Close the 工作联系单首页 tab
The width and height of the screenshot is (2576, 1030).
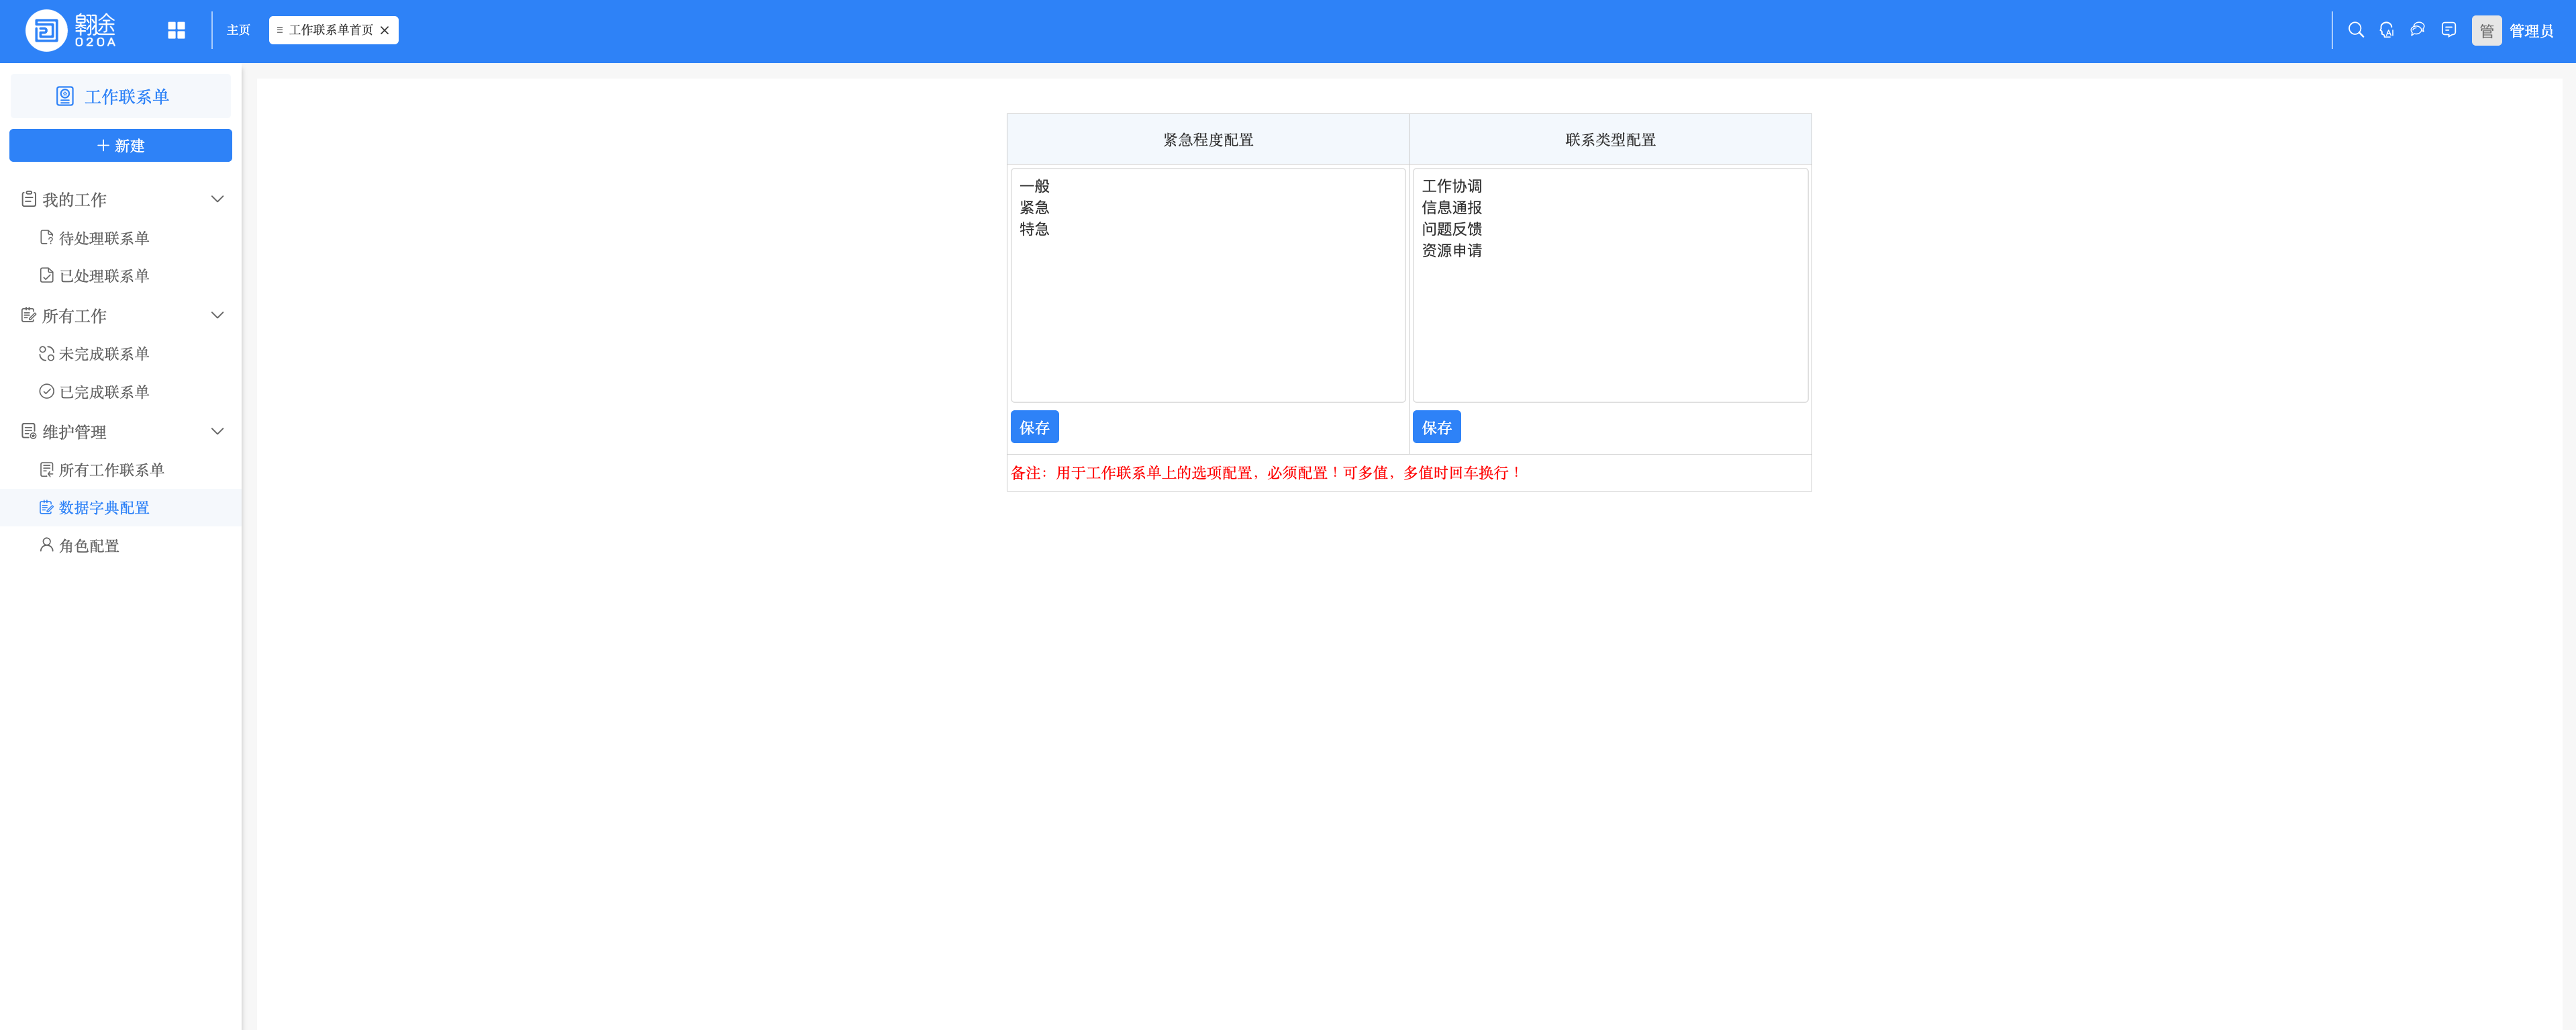385,30
